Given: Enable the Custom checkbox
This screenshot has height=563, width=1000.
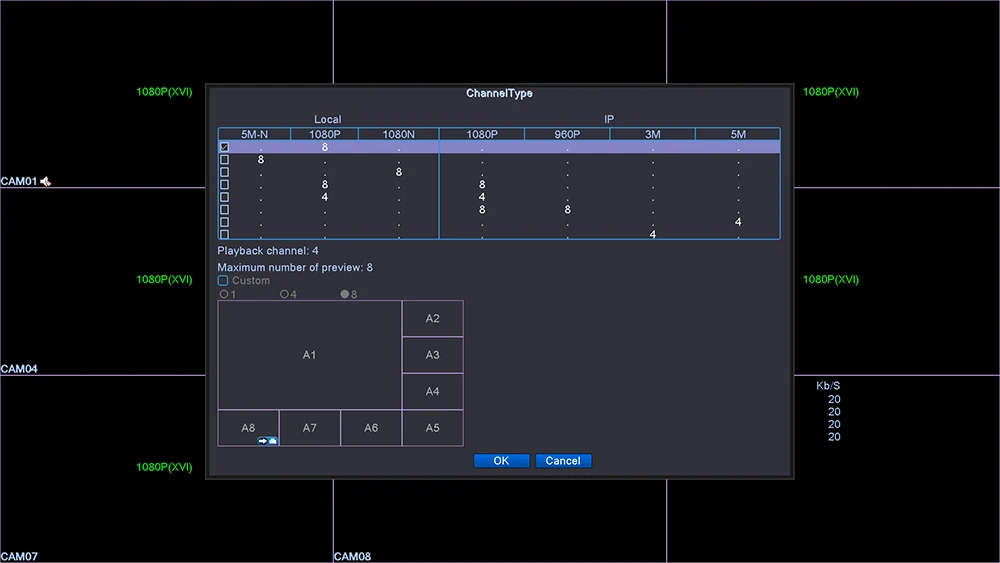Looking at the screenshot, I should pos(223,281).
